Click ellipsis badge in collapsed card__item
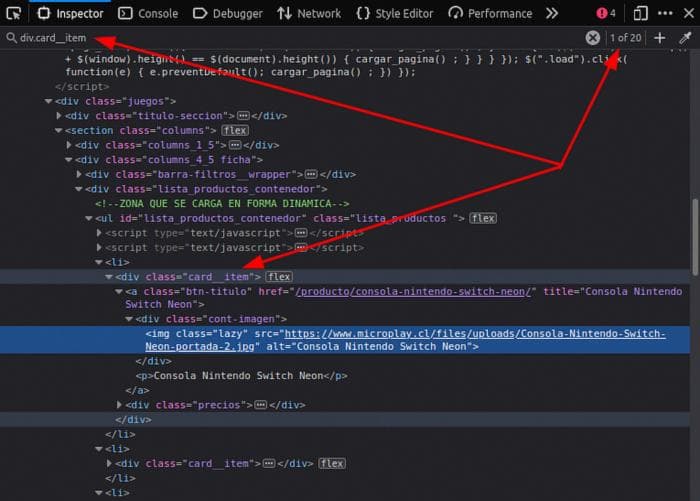 [x=269, y=463]
